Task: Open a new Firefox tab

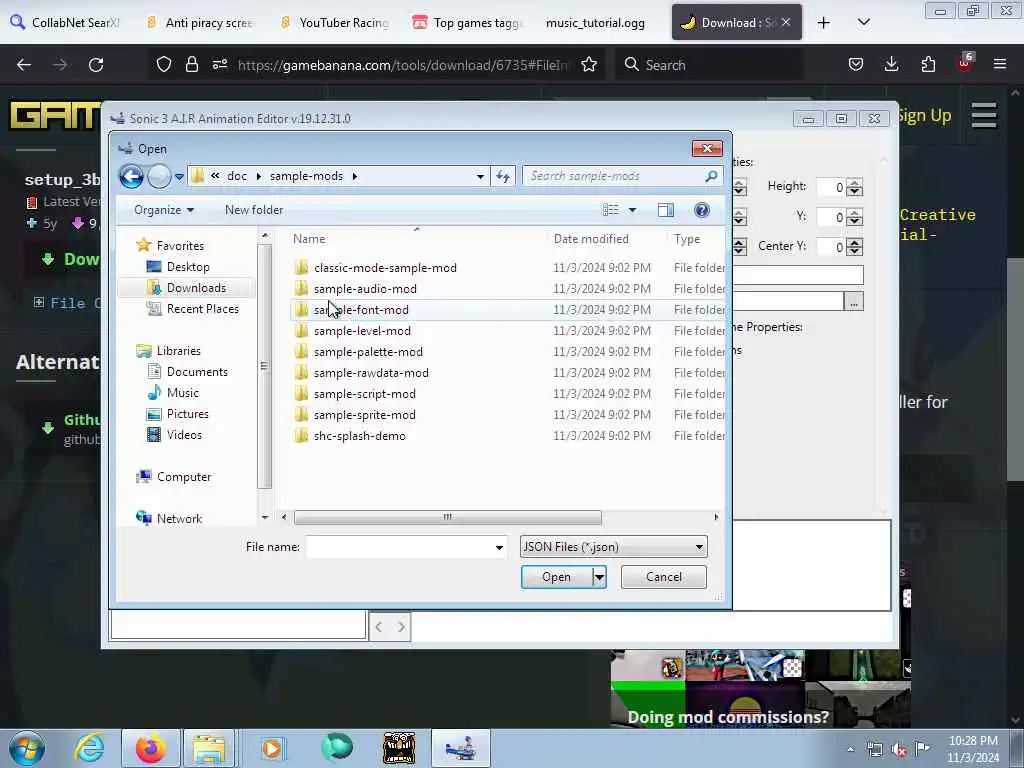Action: [824, 23]
